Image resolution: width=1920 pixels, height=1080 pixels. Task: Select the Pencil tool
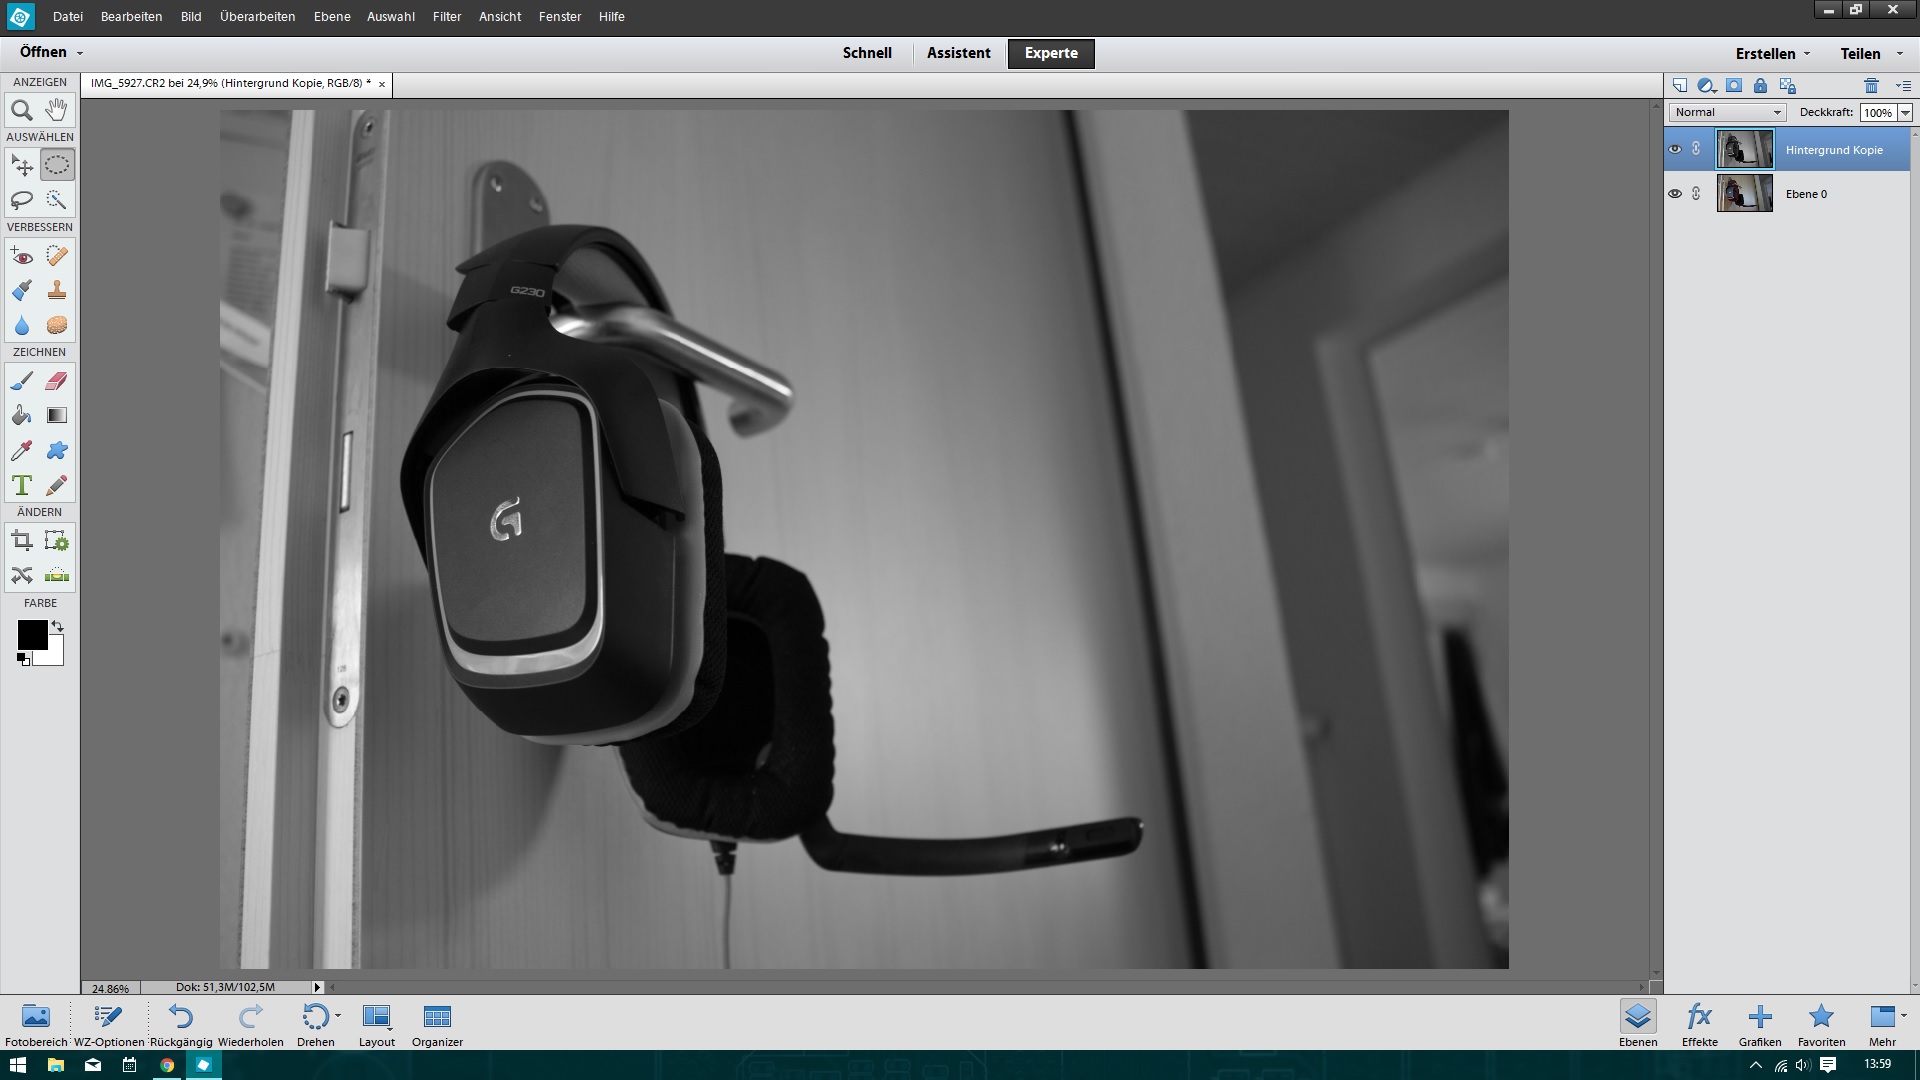(x=57, y=485)
